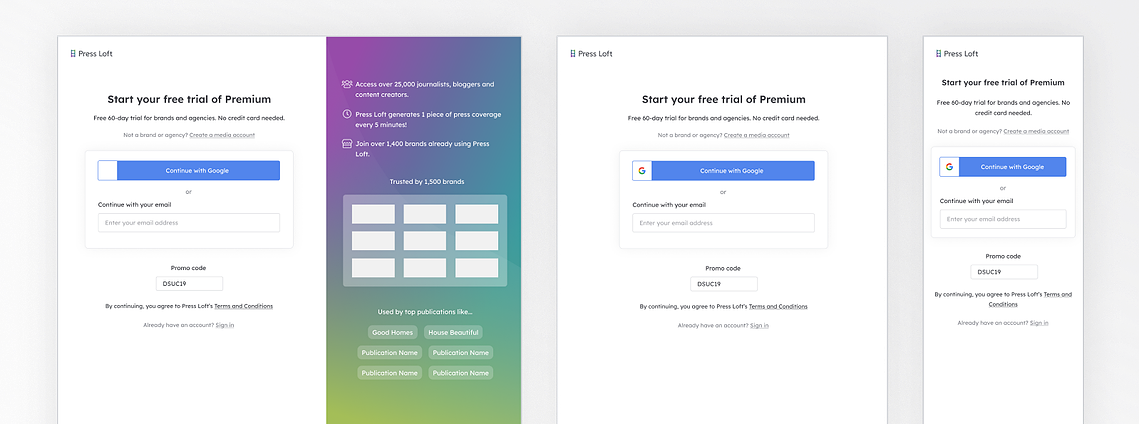1139x424 pixels.
Task: Click 'Used by top publications like…' text
Action: click(425, 312)
